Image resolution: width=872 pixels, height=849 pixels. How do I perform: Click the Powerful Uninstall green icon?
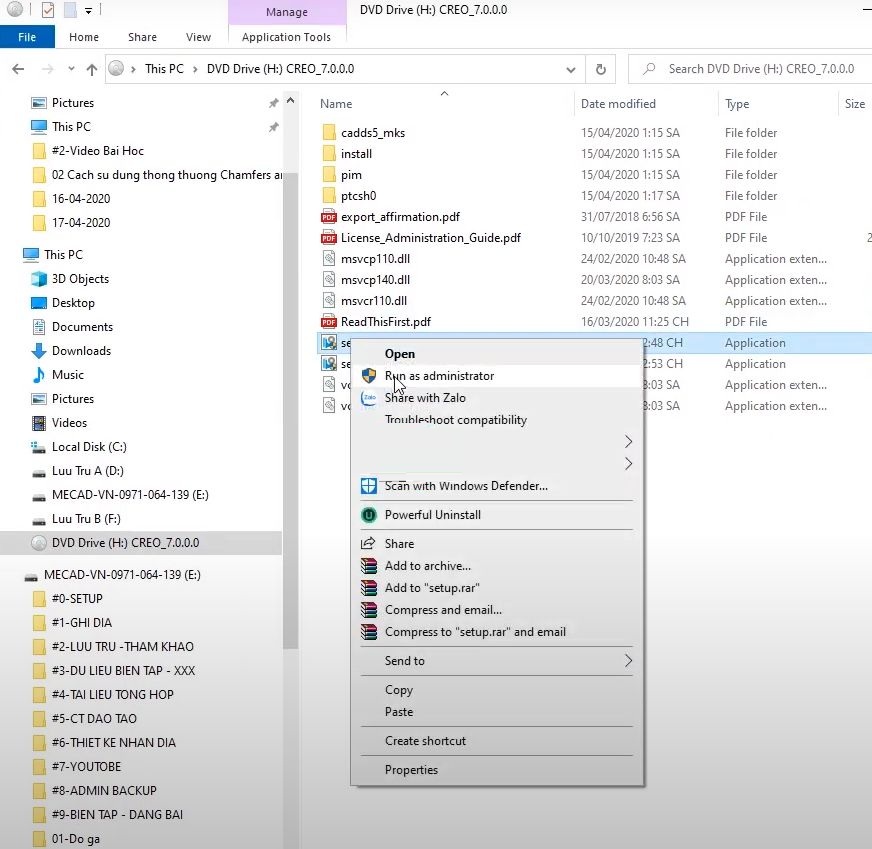pyautogui.click(x=369, y=515)
